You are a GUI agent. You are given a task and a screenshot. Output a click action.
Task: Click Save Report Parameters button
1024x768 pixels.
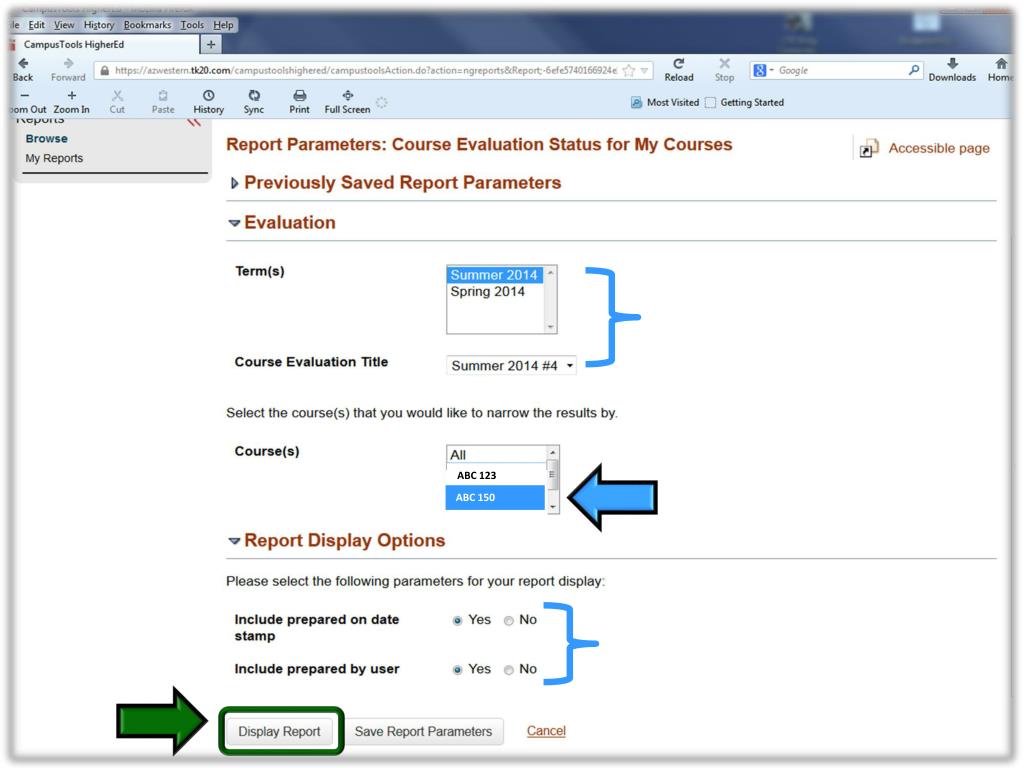[x=423, y=732]
